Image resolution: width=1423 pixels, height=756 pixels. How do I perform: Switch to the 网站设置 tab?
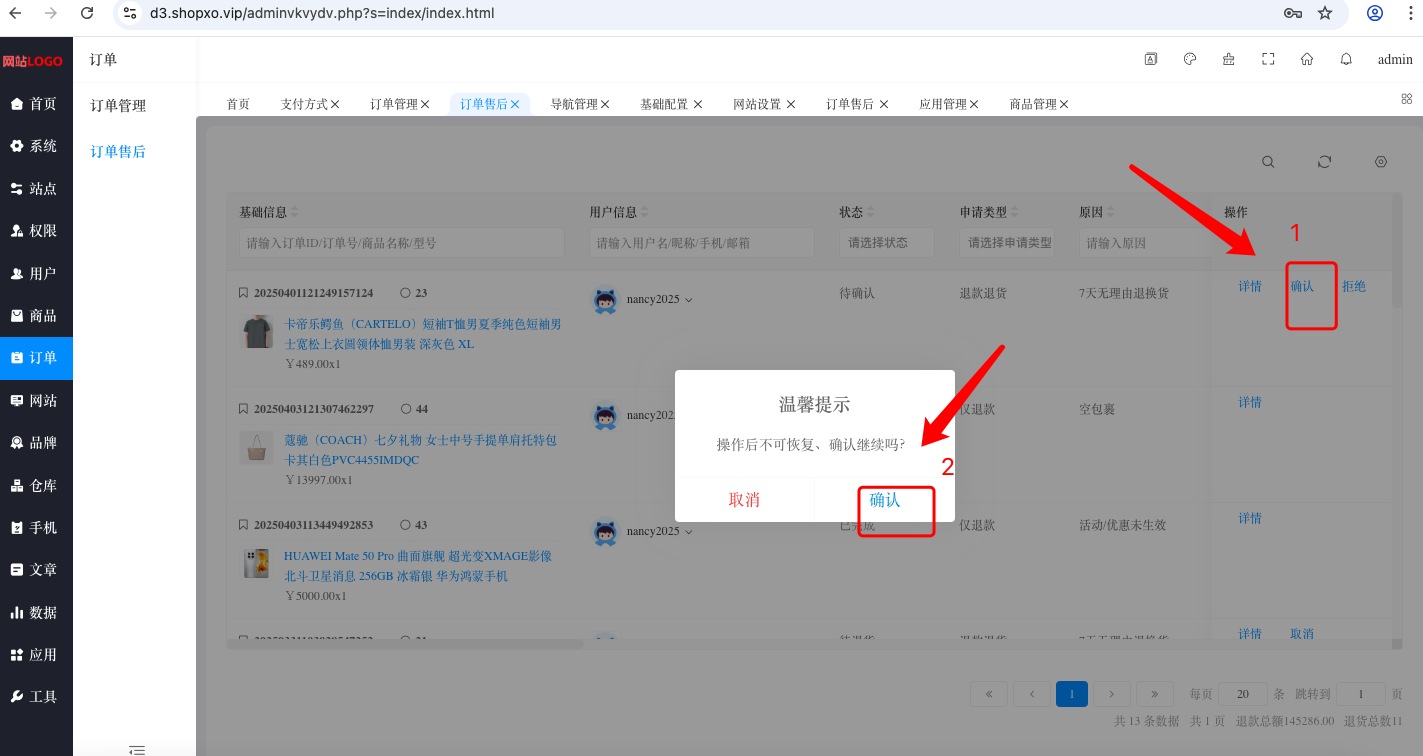pyautogui.click(x=757, y=104)
